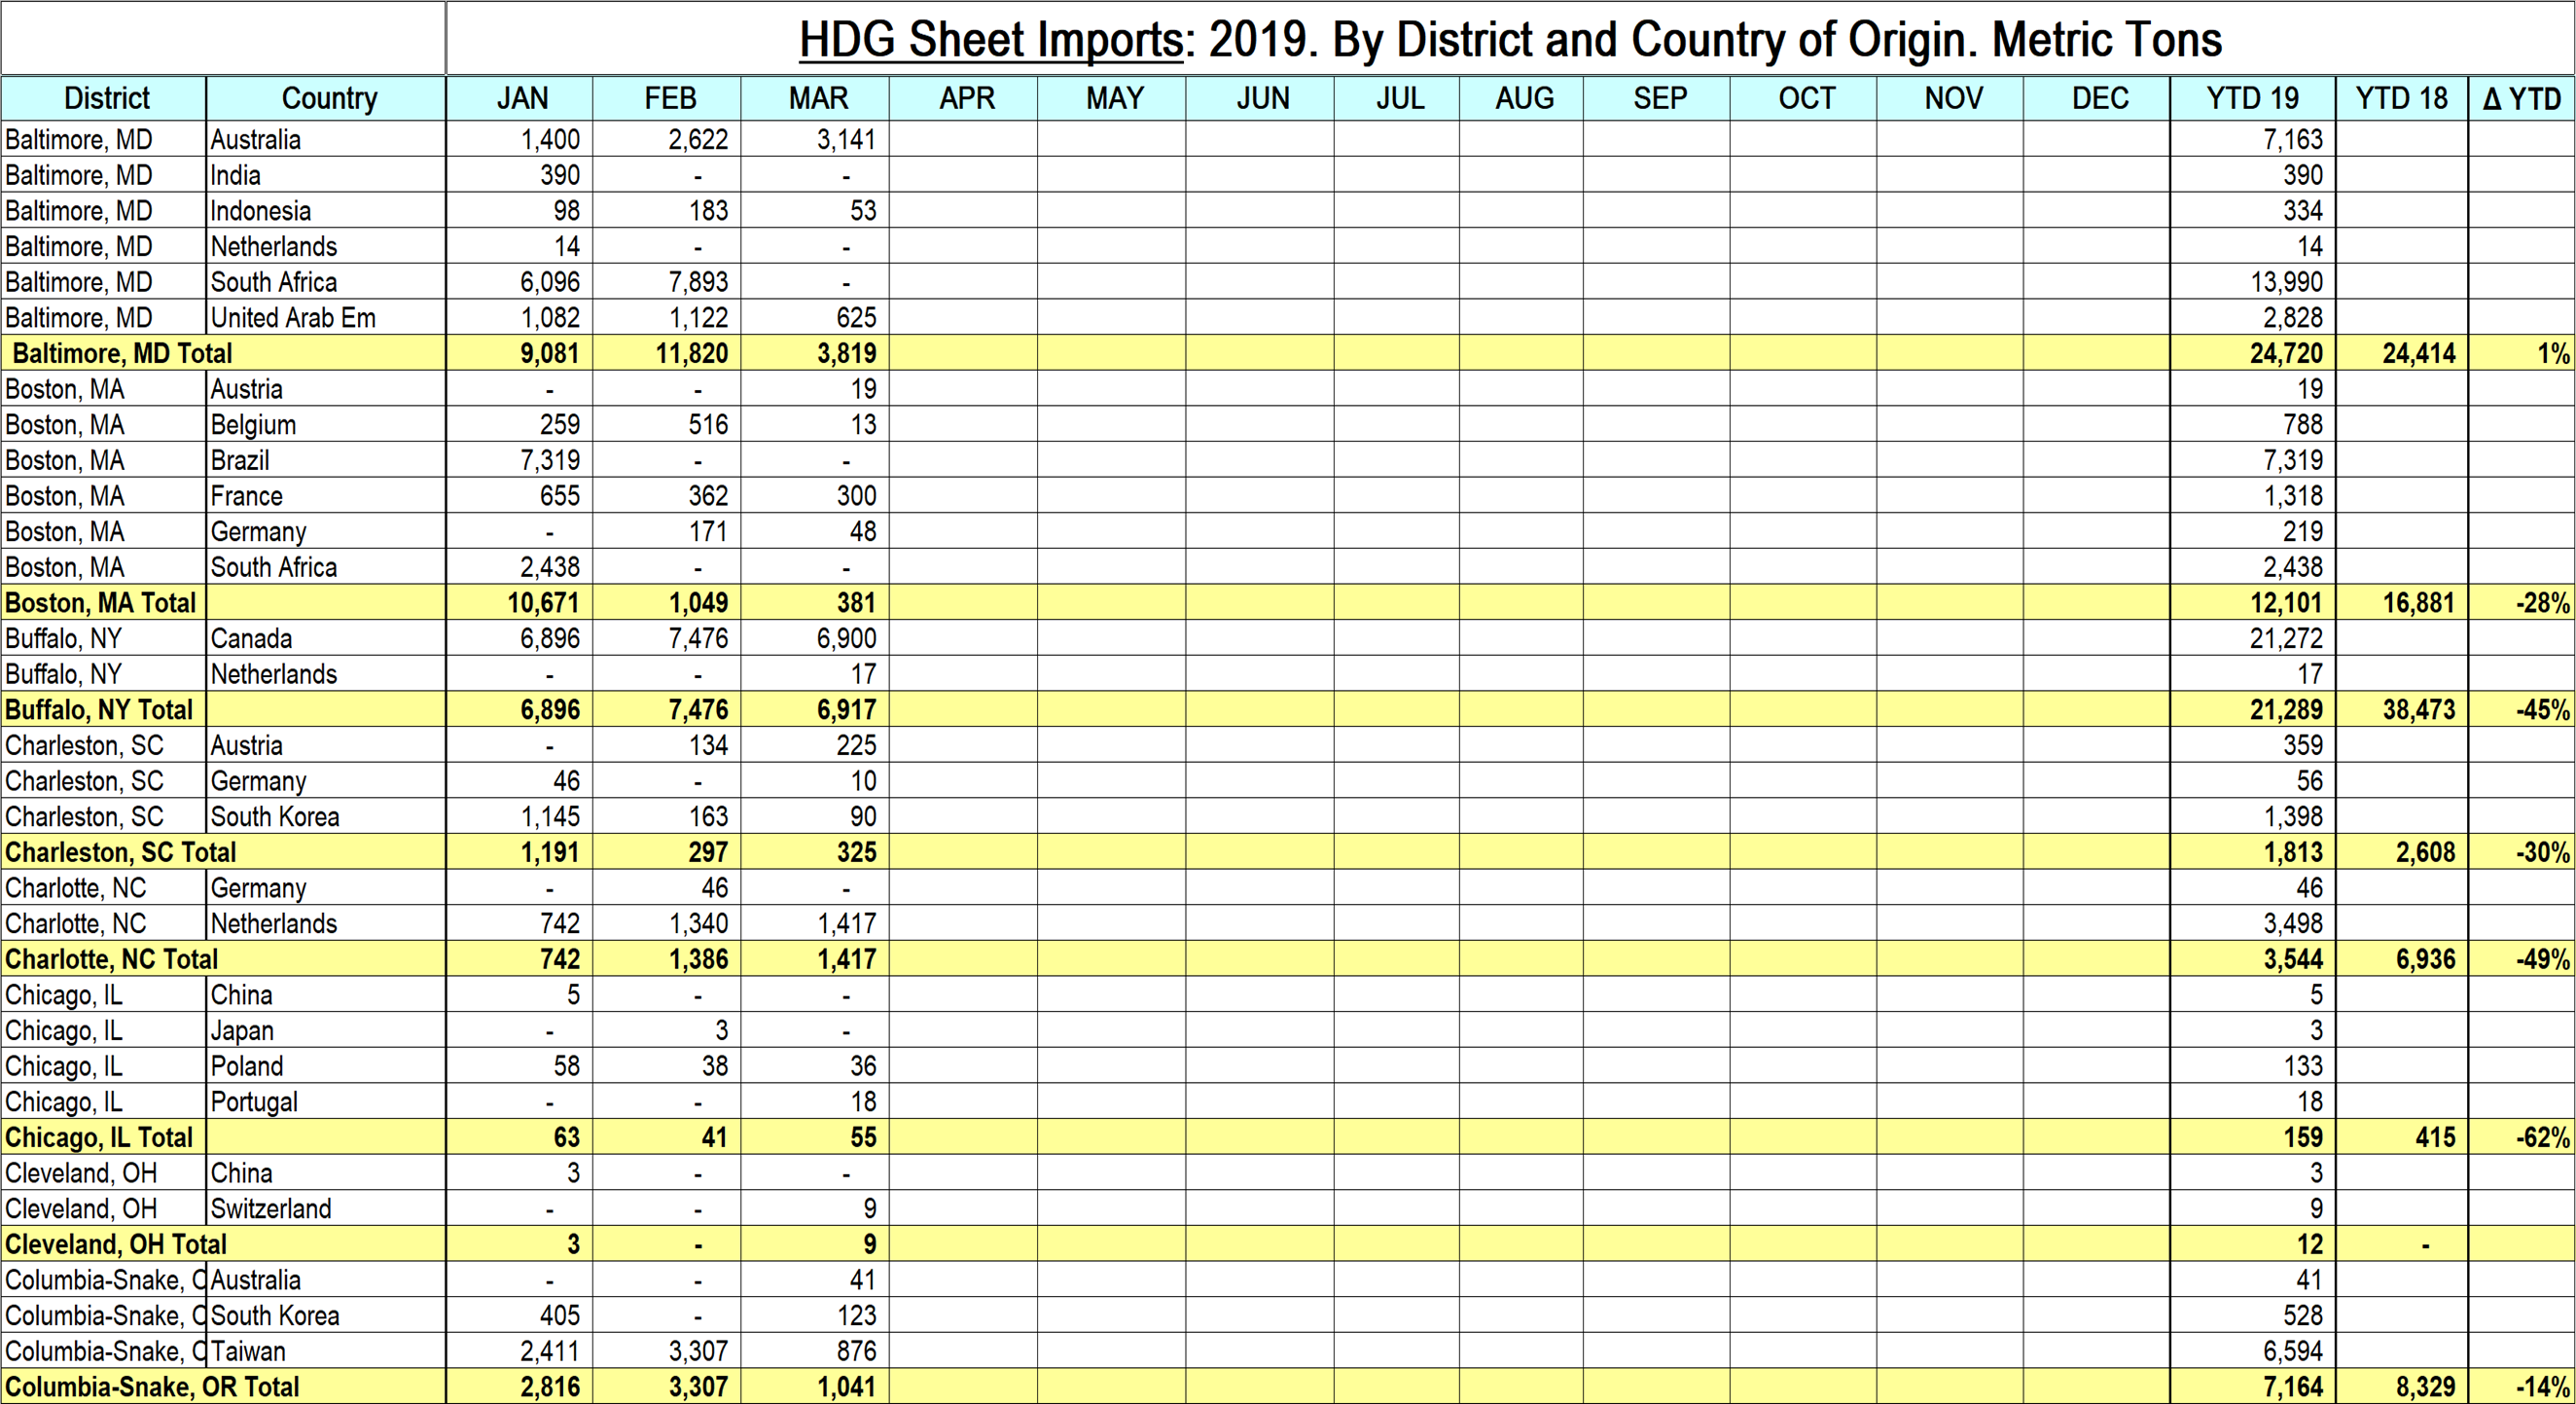Select the Buffalo, NY Canada country cell
The width and height of the screenshot is (2576, 1404).
(x=251, y=638)
